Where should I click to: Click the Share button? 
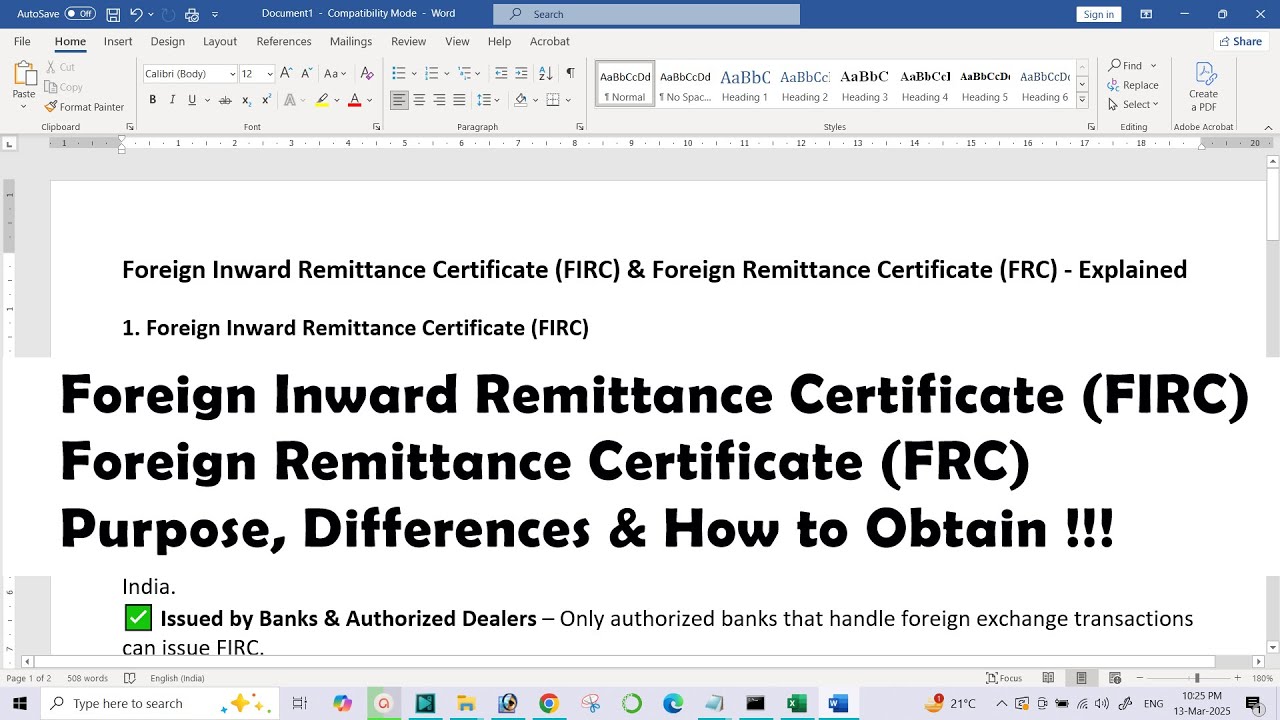tap(1240, 41)
